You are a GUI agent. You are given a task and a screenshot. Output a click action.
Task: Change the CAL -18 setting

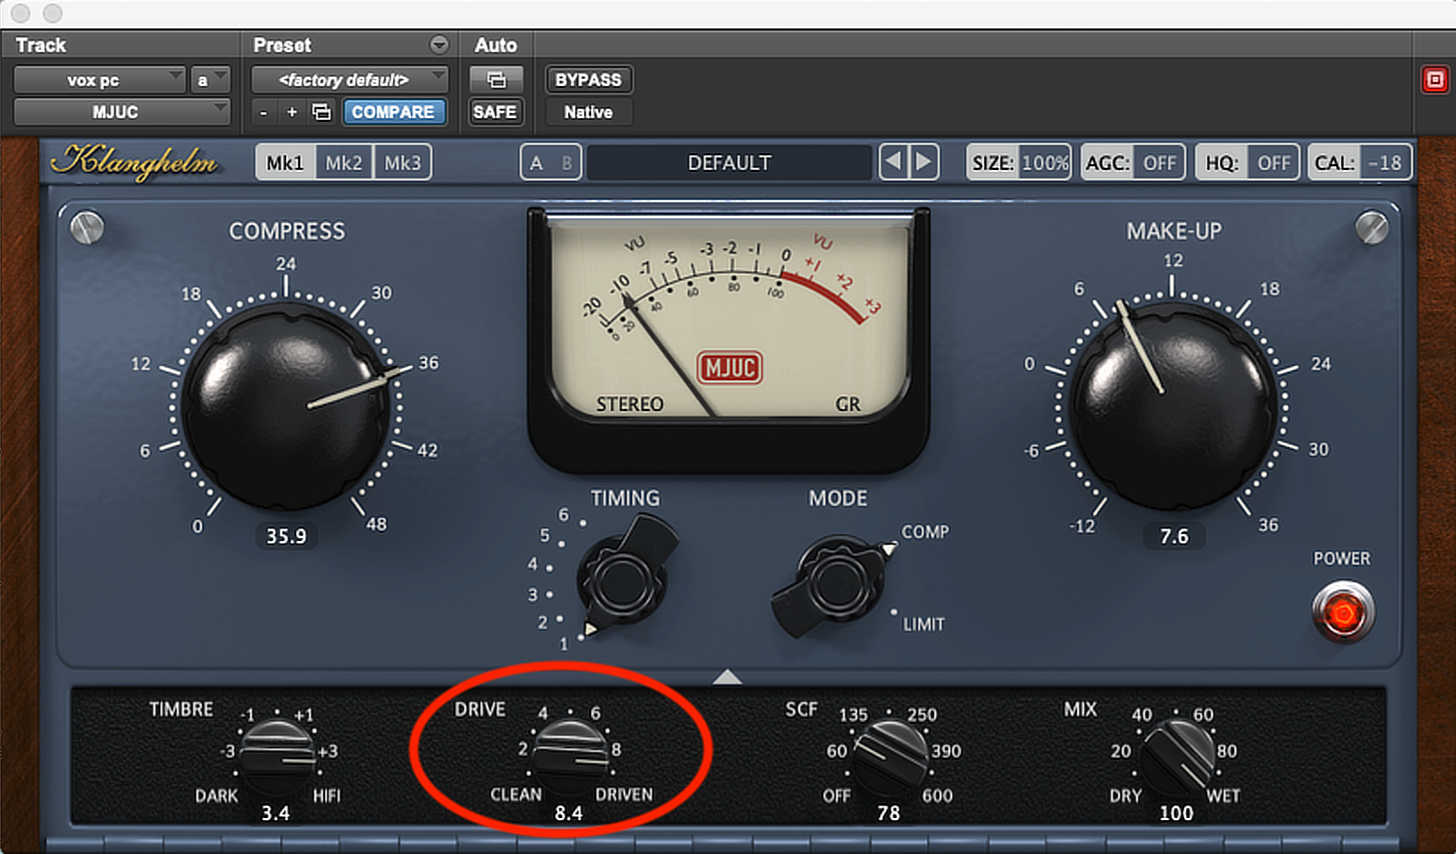[1360, 162]
